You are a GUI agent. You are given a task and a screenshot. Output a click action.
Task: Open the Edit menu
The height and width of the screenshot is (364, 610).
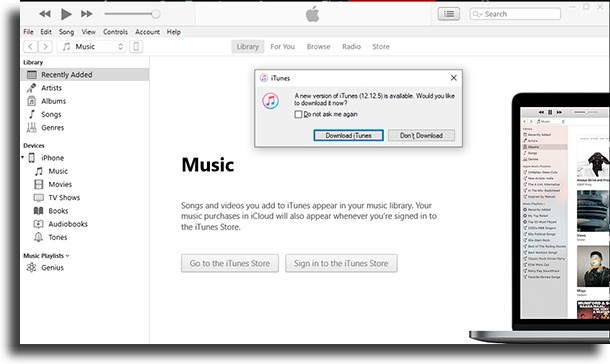(x=46, y=32)
